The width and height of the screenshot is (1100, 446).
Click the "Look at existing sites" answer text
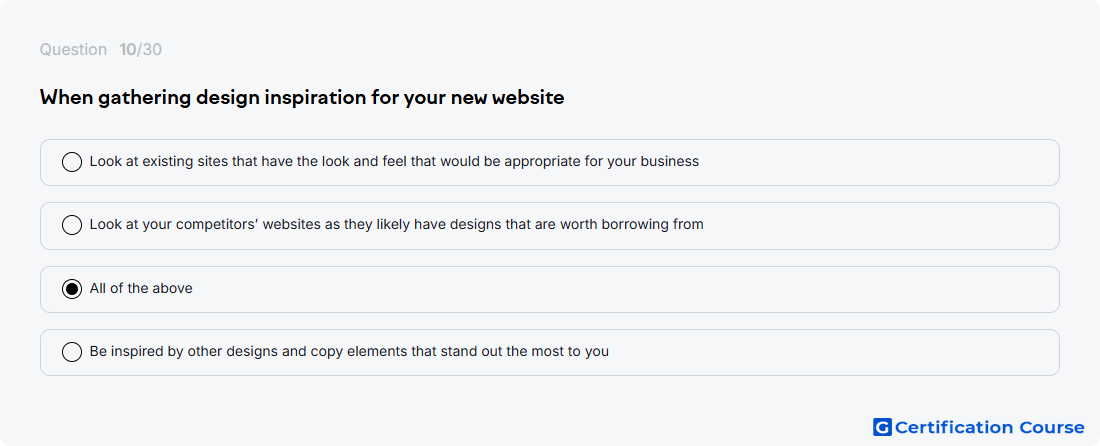pos(394,161)
